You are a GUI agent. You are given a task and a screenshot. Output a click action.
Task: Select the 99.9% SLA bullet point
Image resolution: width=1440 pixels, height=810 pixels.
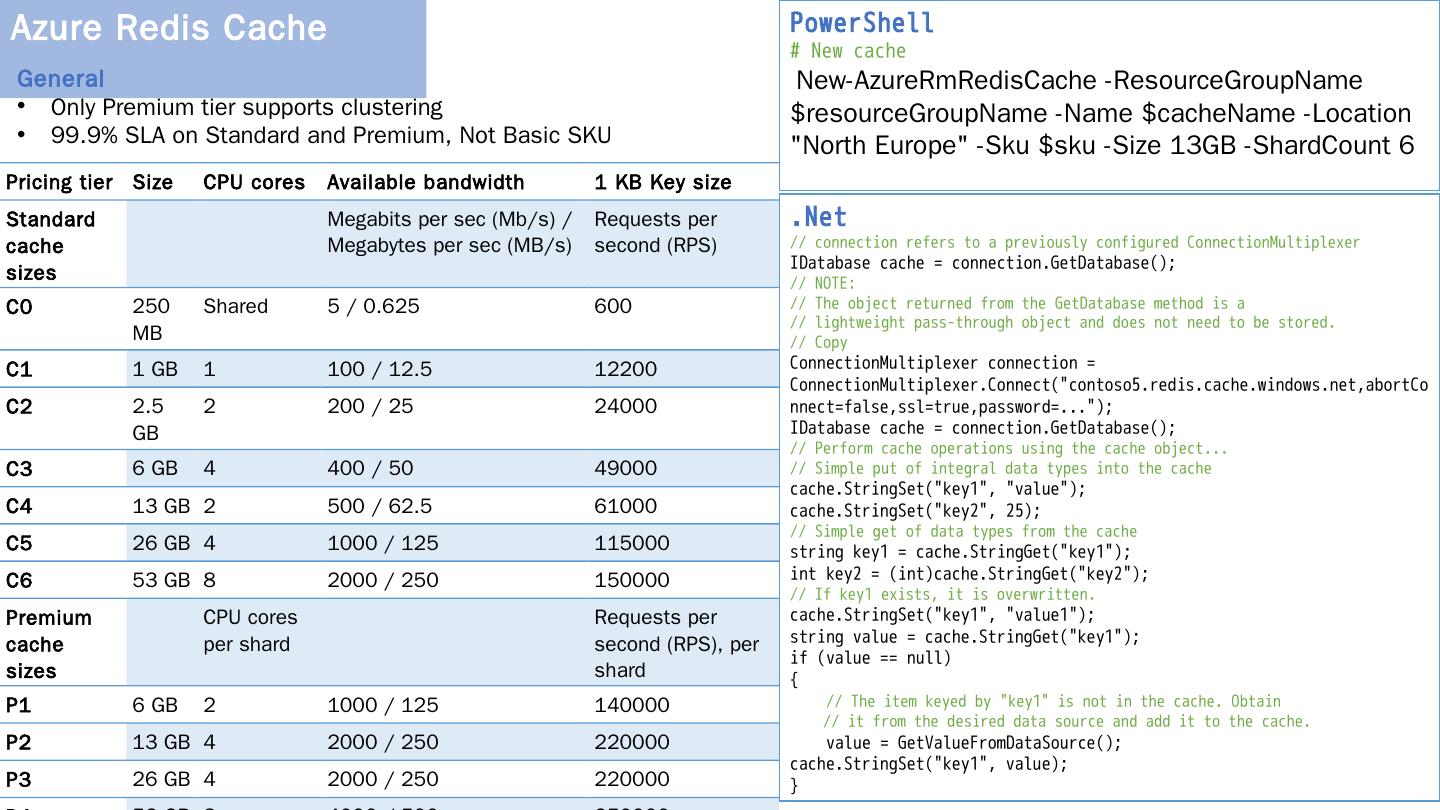click(330, 135)
